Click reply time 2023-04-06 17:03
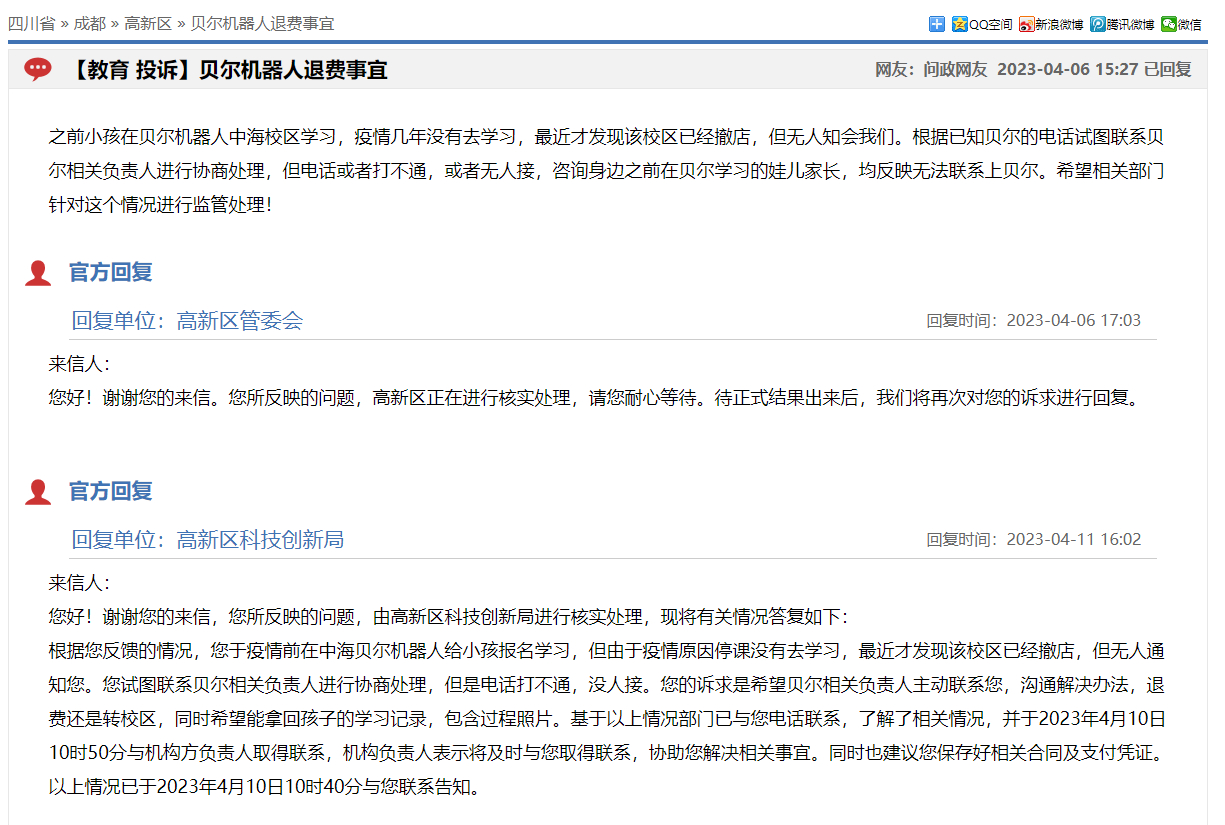This screenshot has height=825, width=1225. pyautogui.click(x=1073, y=321)
